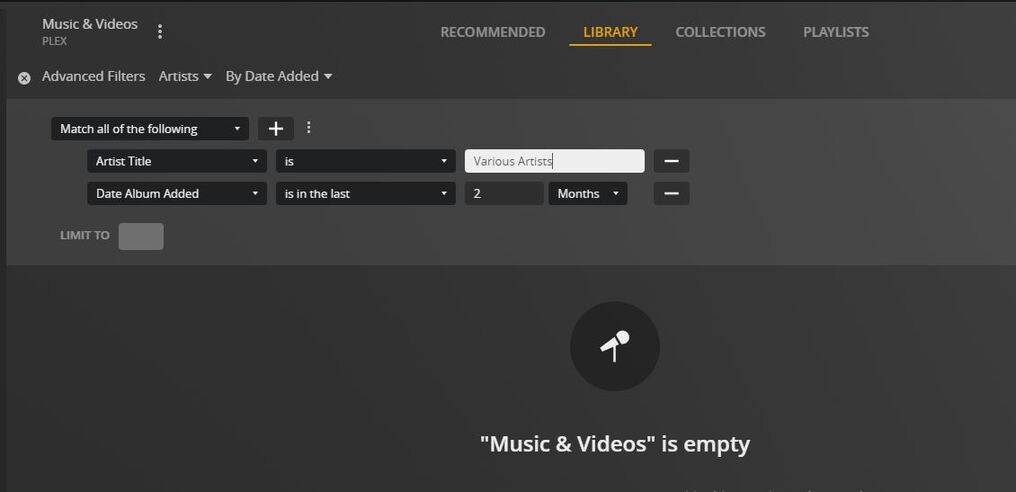Open the Artists type dropdown
Image resolution: width=1016 pixels, height=492 pixels.
[x=185, y=76]
